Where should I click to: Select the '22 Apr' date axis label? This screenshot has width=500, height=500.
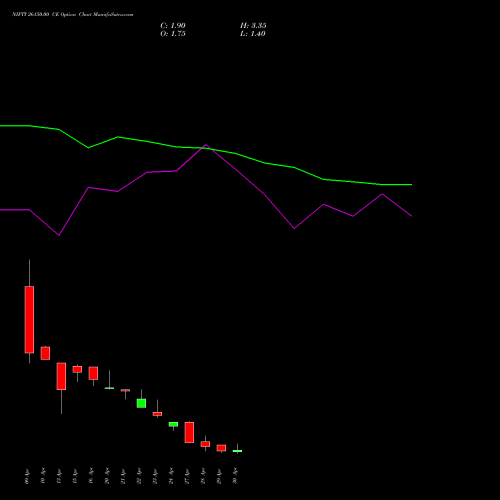pos(139,476)
